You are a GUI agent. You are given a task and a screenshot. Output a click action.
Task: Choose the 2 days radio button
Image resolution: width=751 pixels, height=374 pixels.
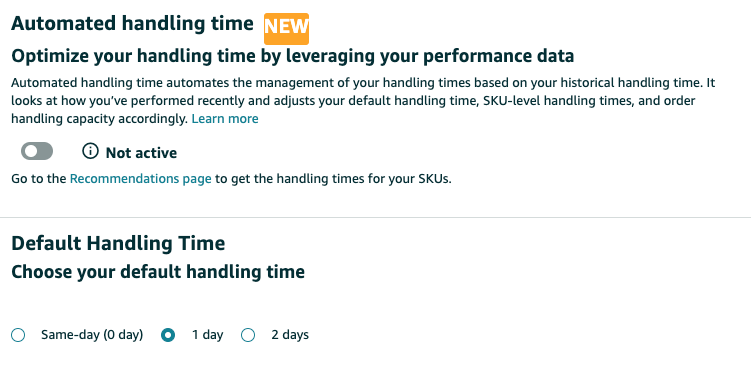click(x=248, y=335)
